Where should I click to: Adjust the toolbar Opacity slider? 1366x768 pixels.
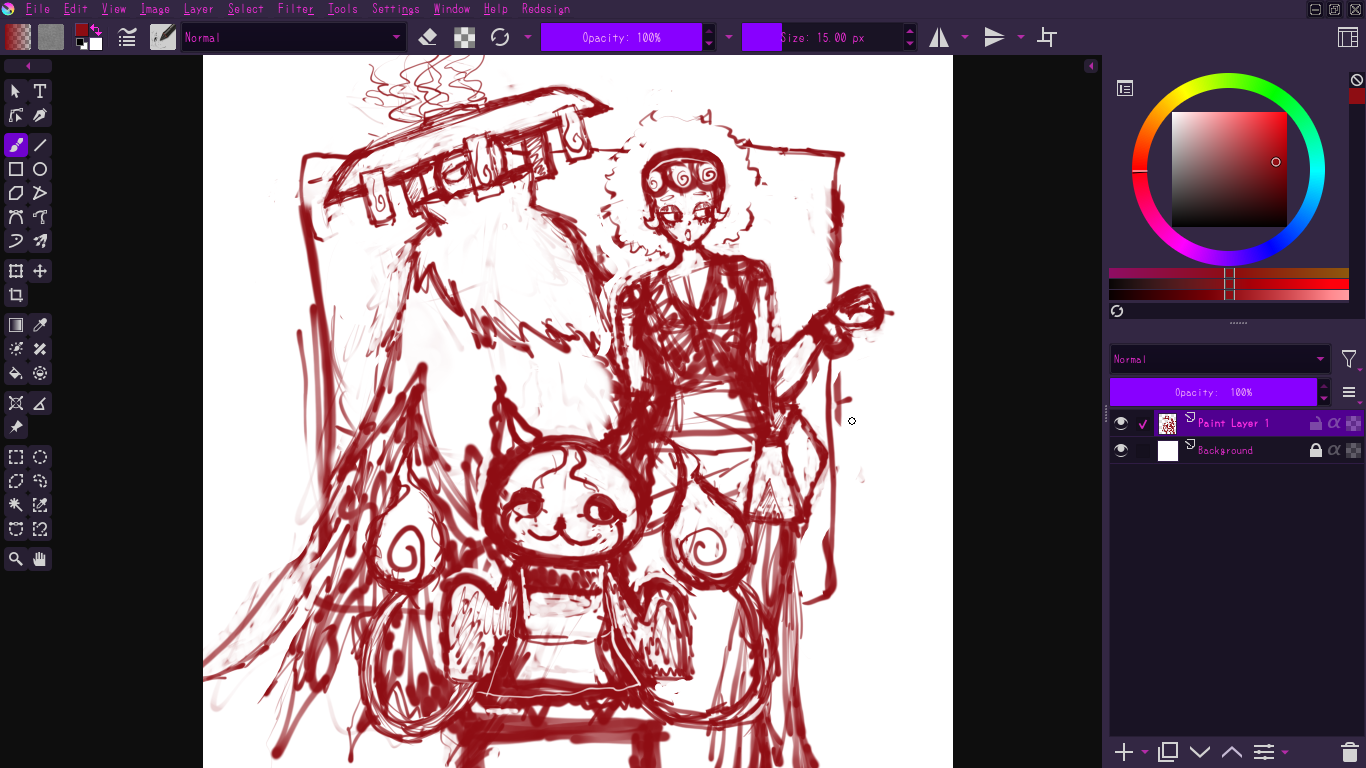click(621, 37)
